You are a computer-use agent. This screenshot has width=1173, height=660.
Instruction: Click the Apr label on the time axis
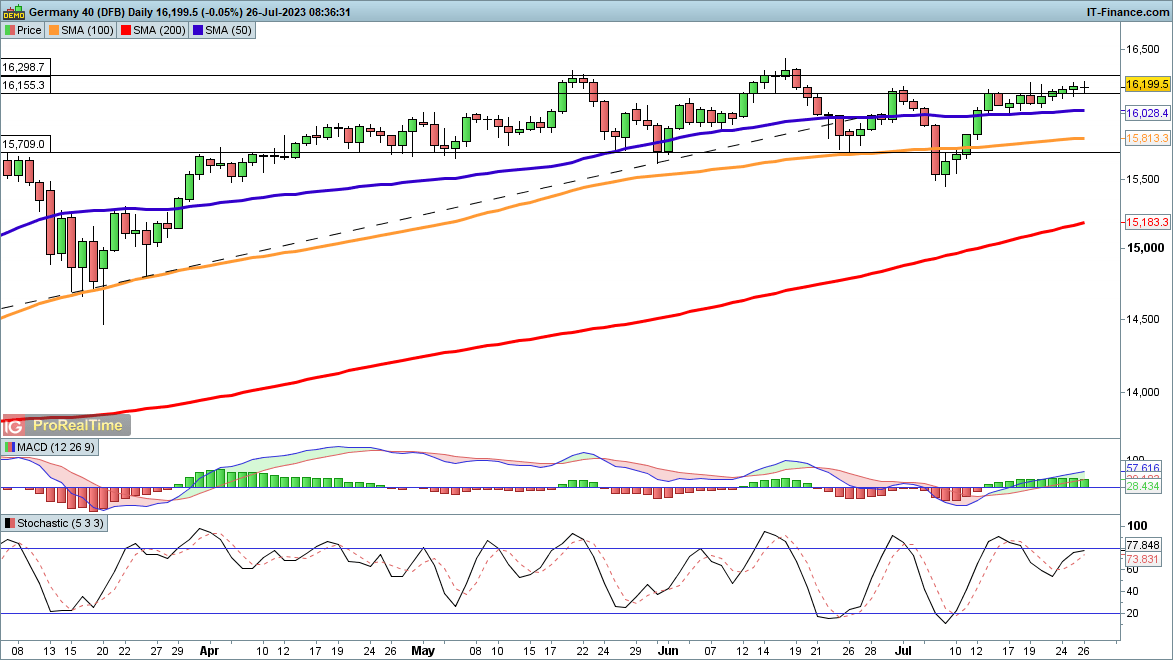pyautogui.click(x=209, y=651)
